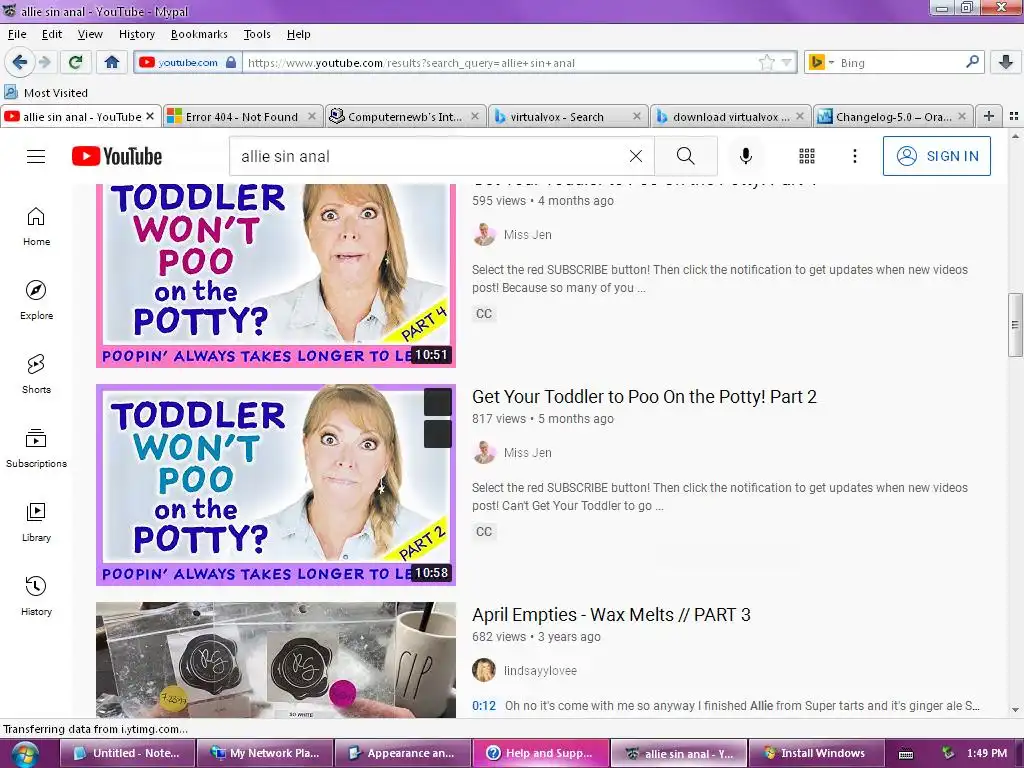Go to Home in the YouTube sidebar
The image size is (1024, 768).
37,227
